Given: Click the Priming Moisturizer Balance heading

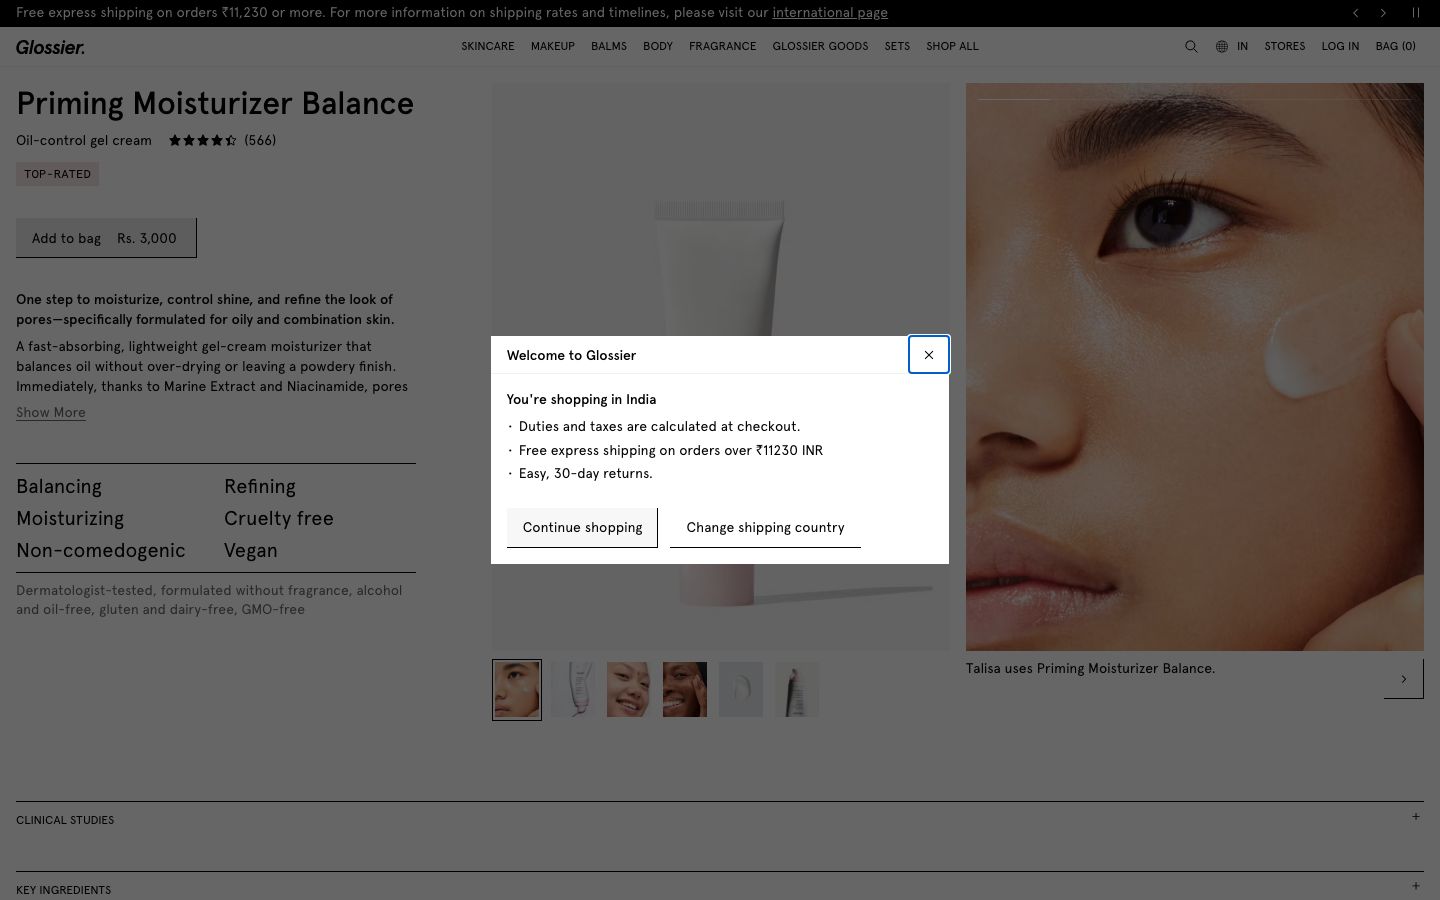Looking at the screenshot, I should point(215,103).
